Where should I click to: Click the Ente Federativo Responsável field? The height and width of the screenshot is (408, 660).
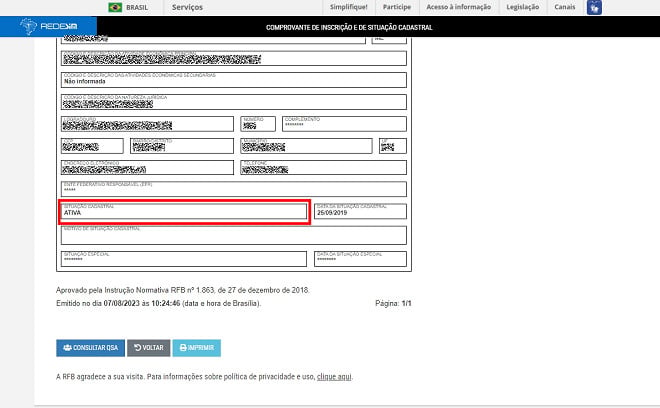pos(234,189)
